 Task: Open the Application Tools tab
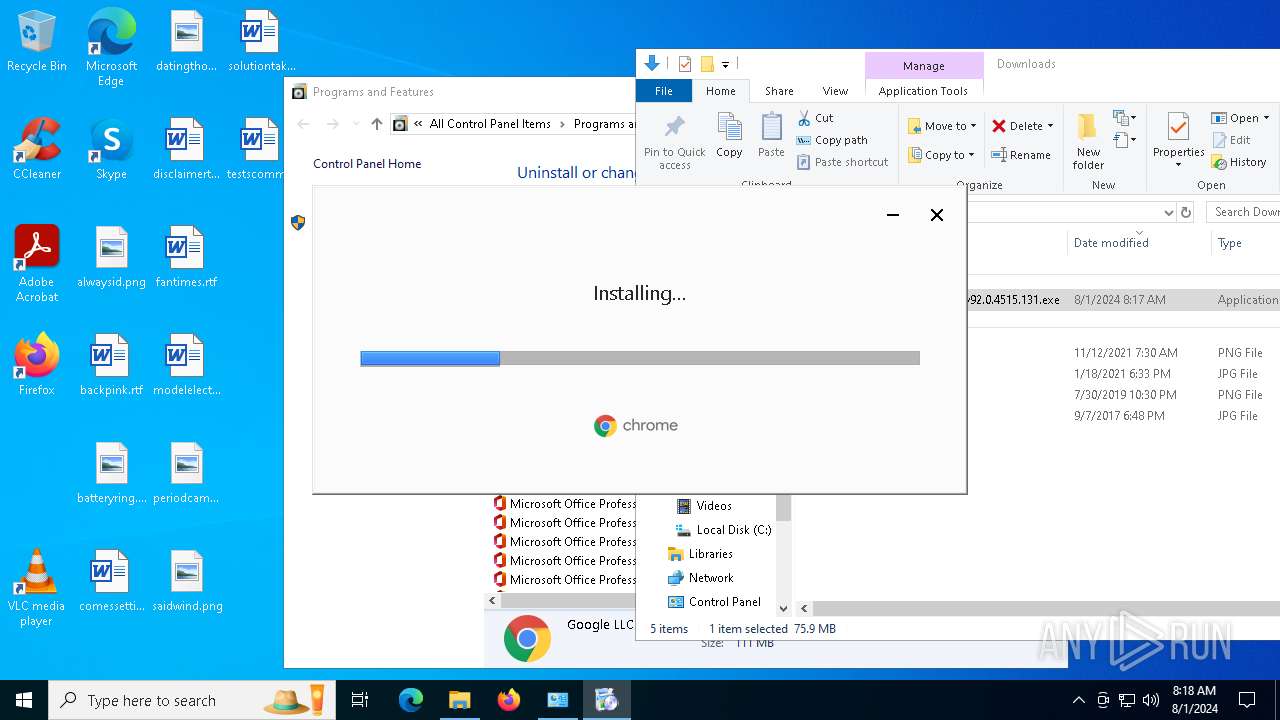coord(923,91)
